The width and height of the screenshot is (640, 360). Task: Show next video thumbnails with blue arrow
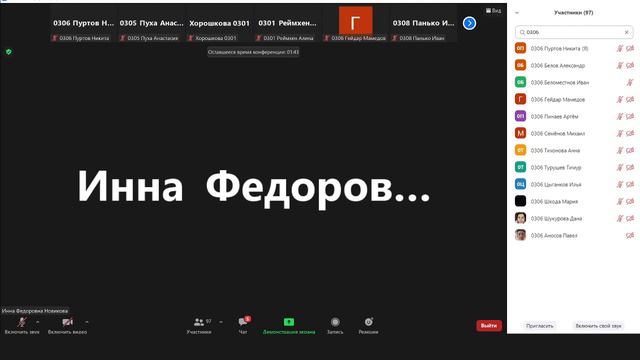(x=469, y=23)
